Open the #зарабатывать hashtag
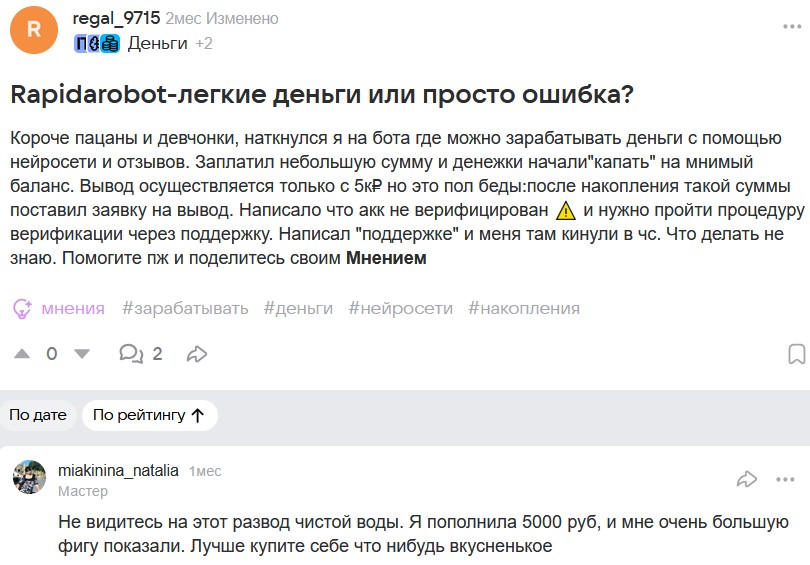 185,308
